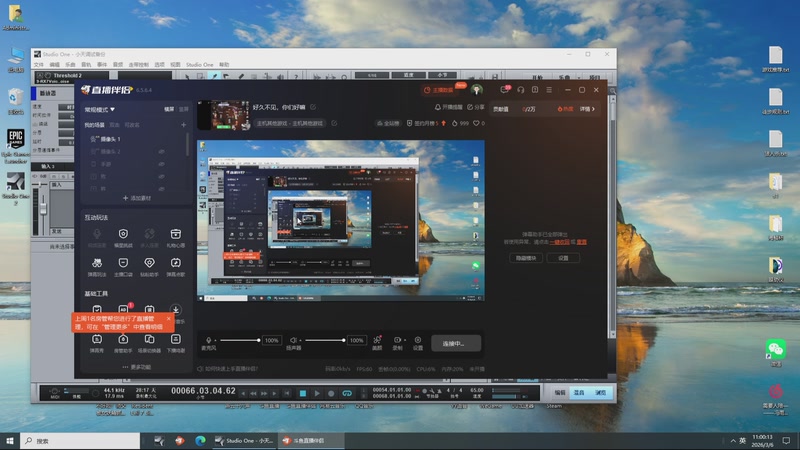The image size is (800, 450).
Task: Open the hamburger menu in 直播伴侣 title bar
Action: (x=549, y=90)
